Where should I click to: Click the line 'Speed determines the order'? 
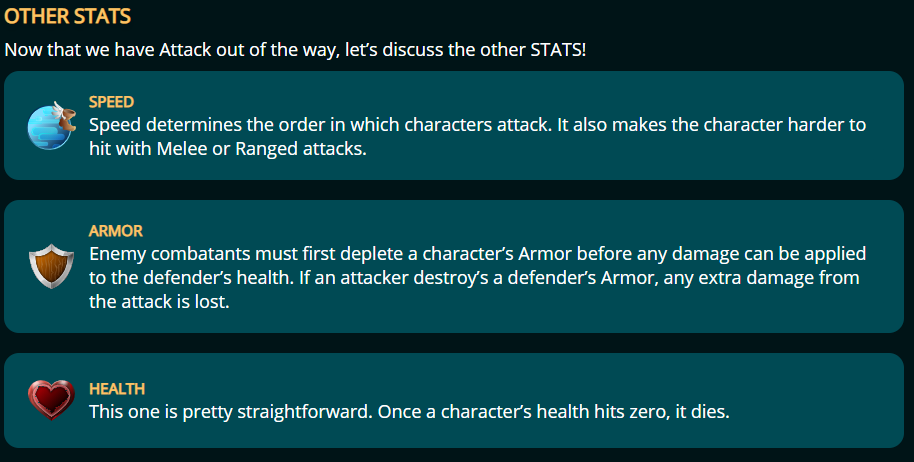coord(477,125)
